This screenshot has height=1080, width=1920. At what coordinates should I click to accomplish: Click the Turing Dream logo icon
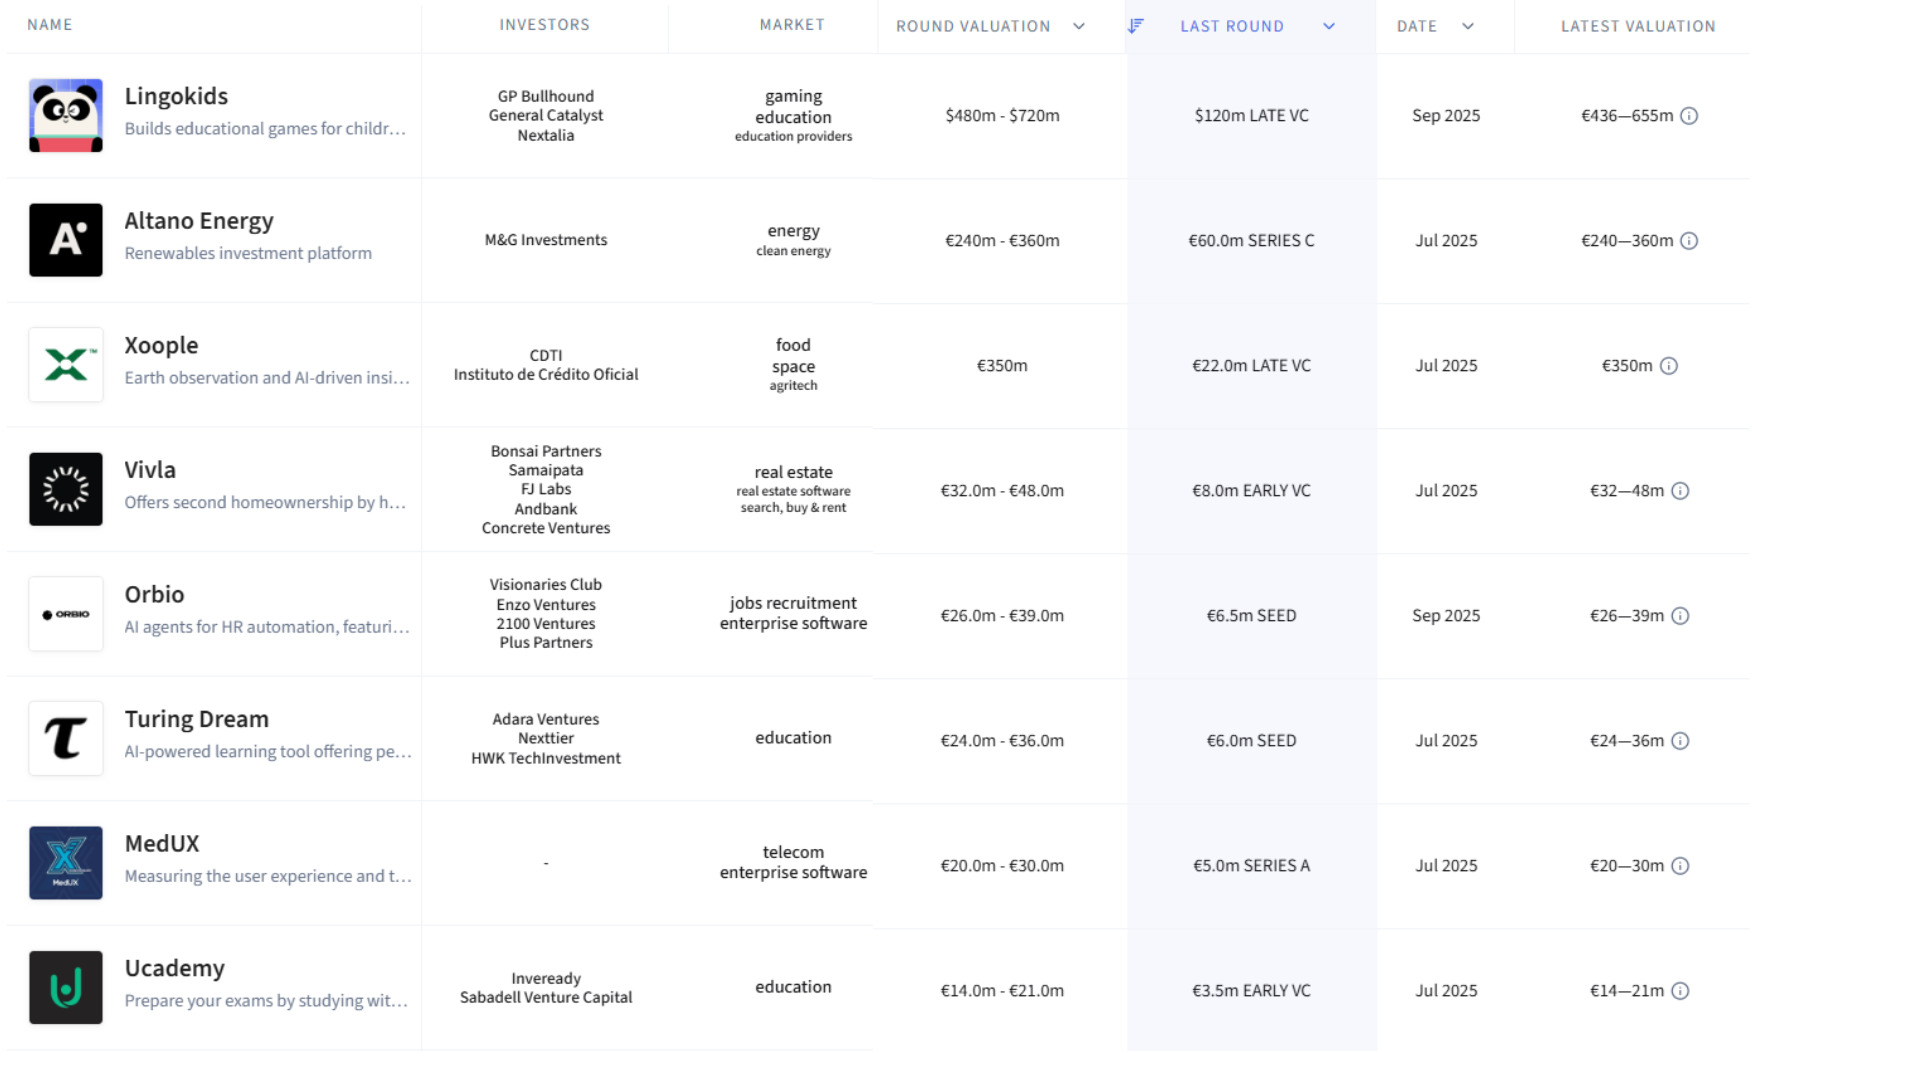66,739
